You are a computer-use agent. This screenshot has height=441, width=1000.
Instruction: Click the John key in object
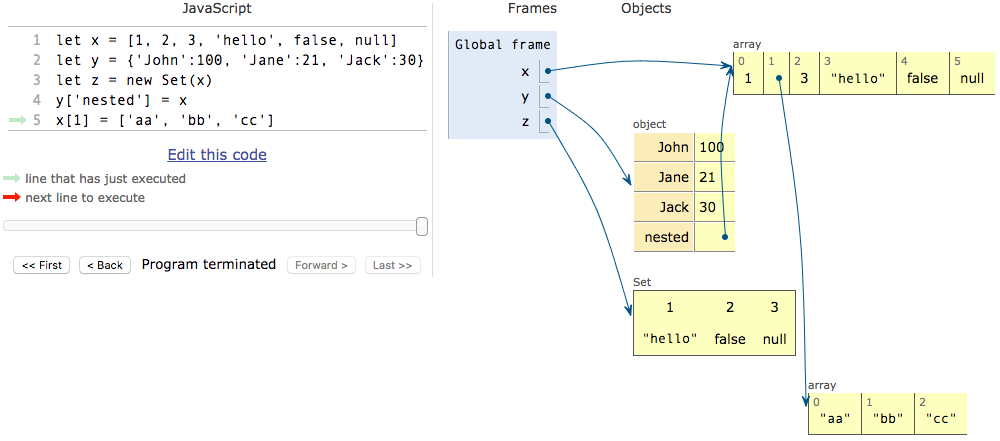(672, 148)
